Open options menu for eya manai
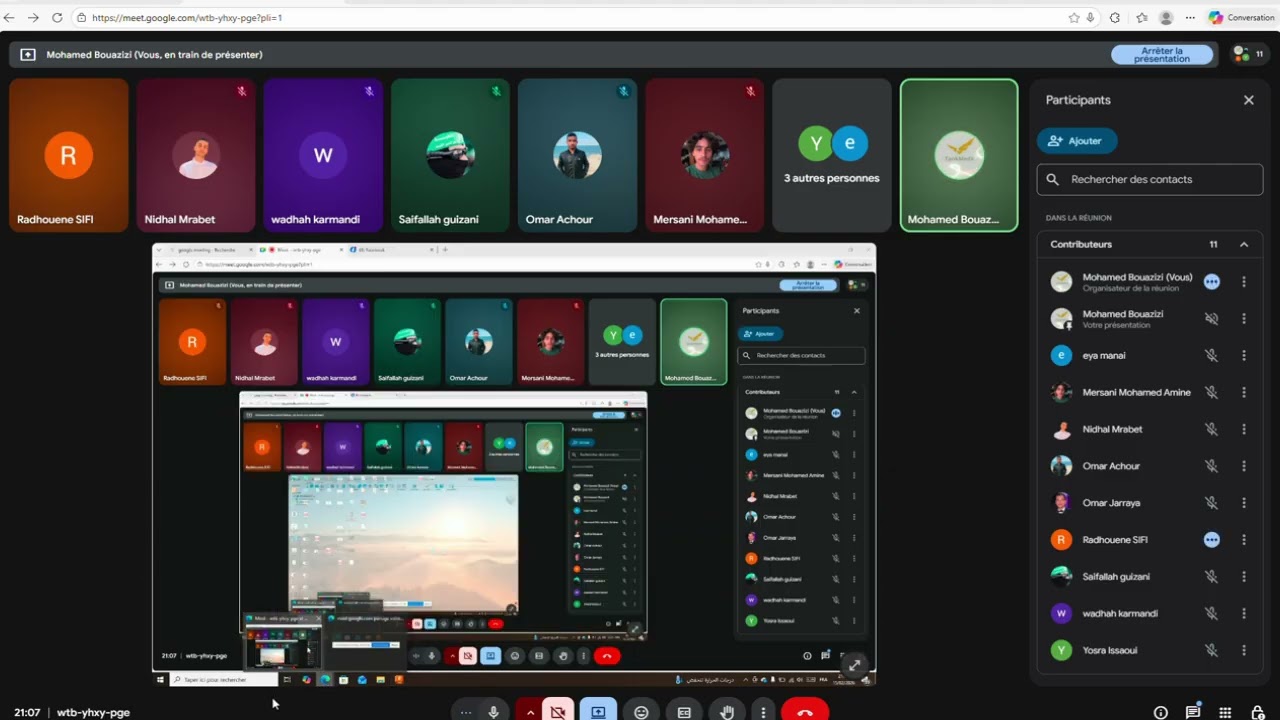1280x720 pixels. (x=1244, y=355)
